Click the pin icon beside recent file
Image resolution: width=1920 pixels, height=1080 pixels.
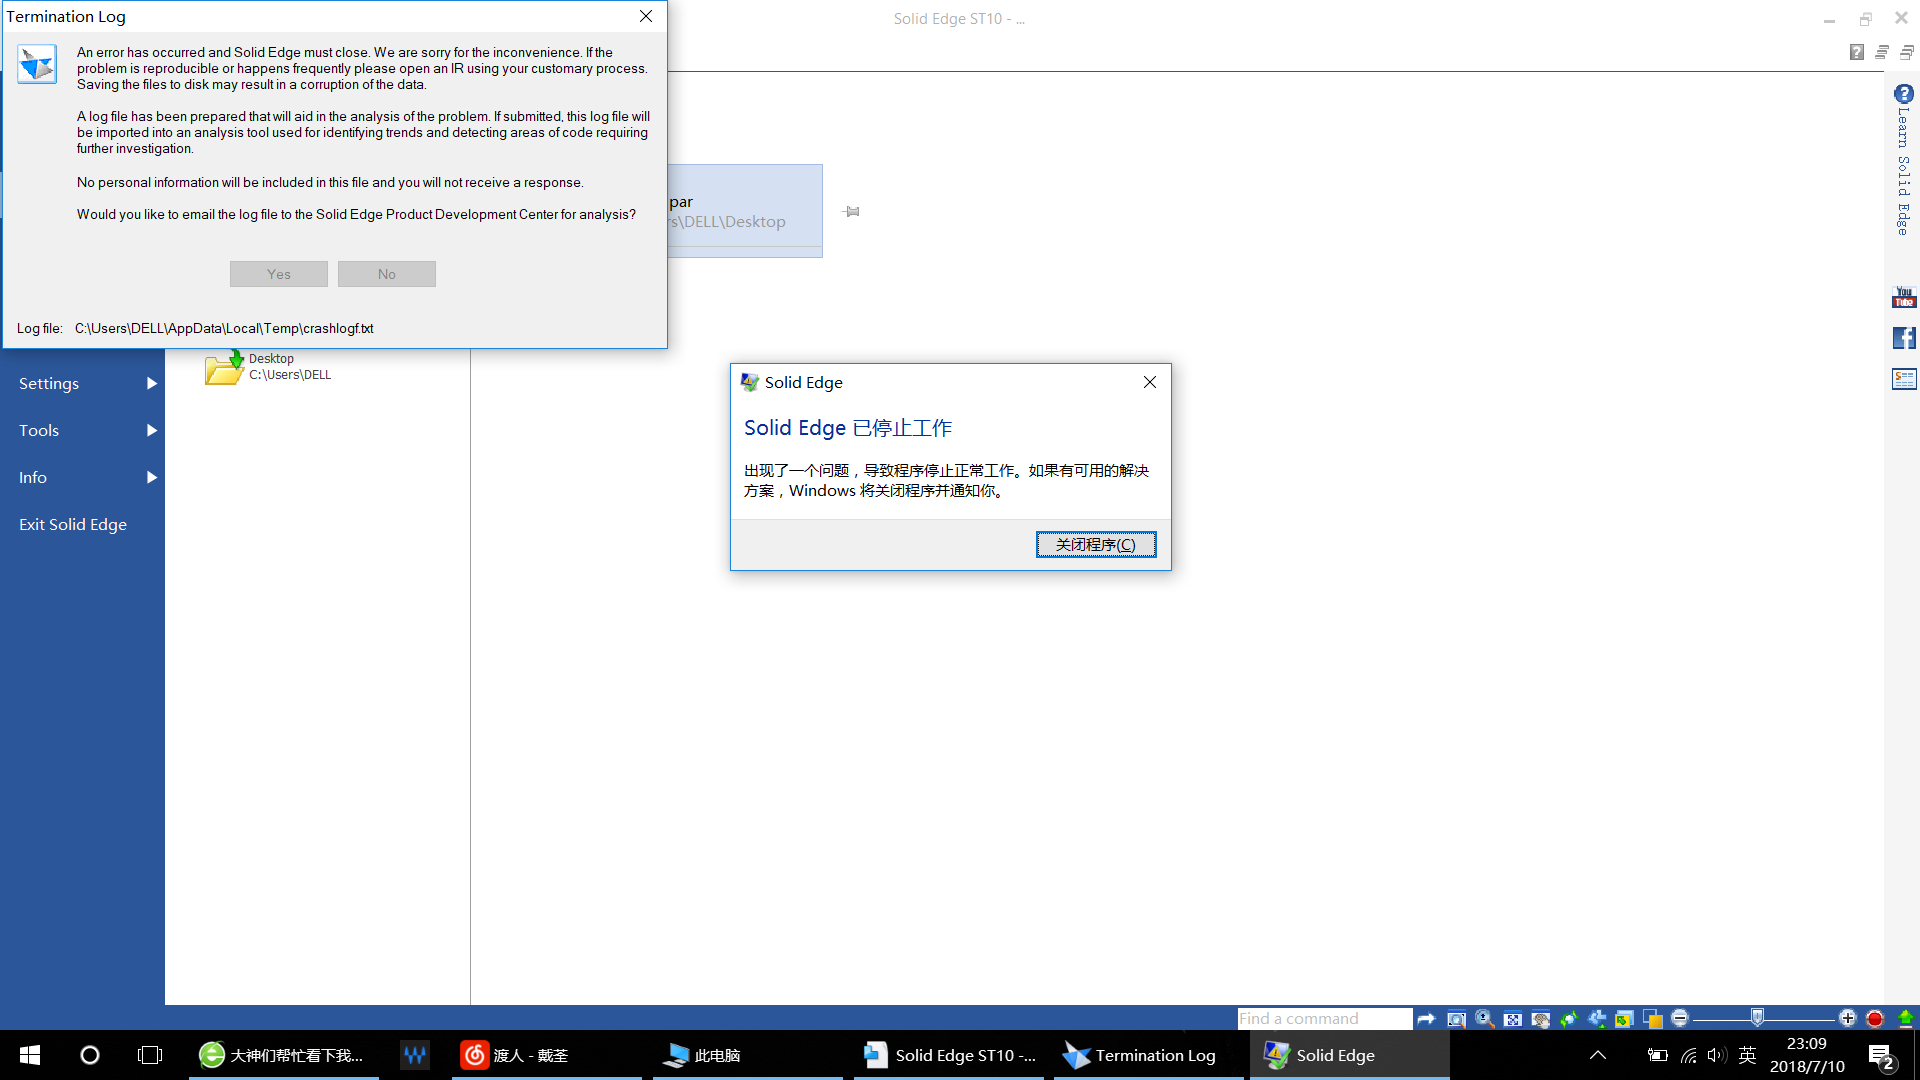point(852,212)
